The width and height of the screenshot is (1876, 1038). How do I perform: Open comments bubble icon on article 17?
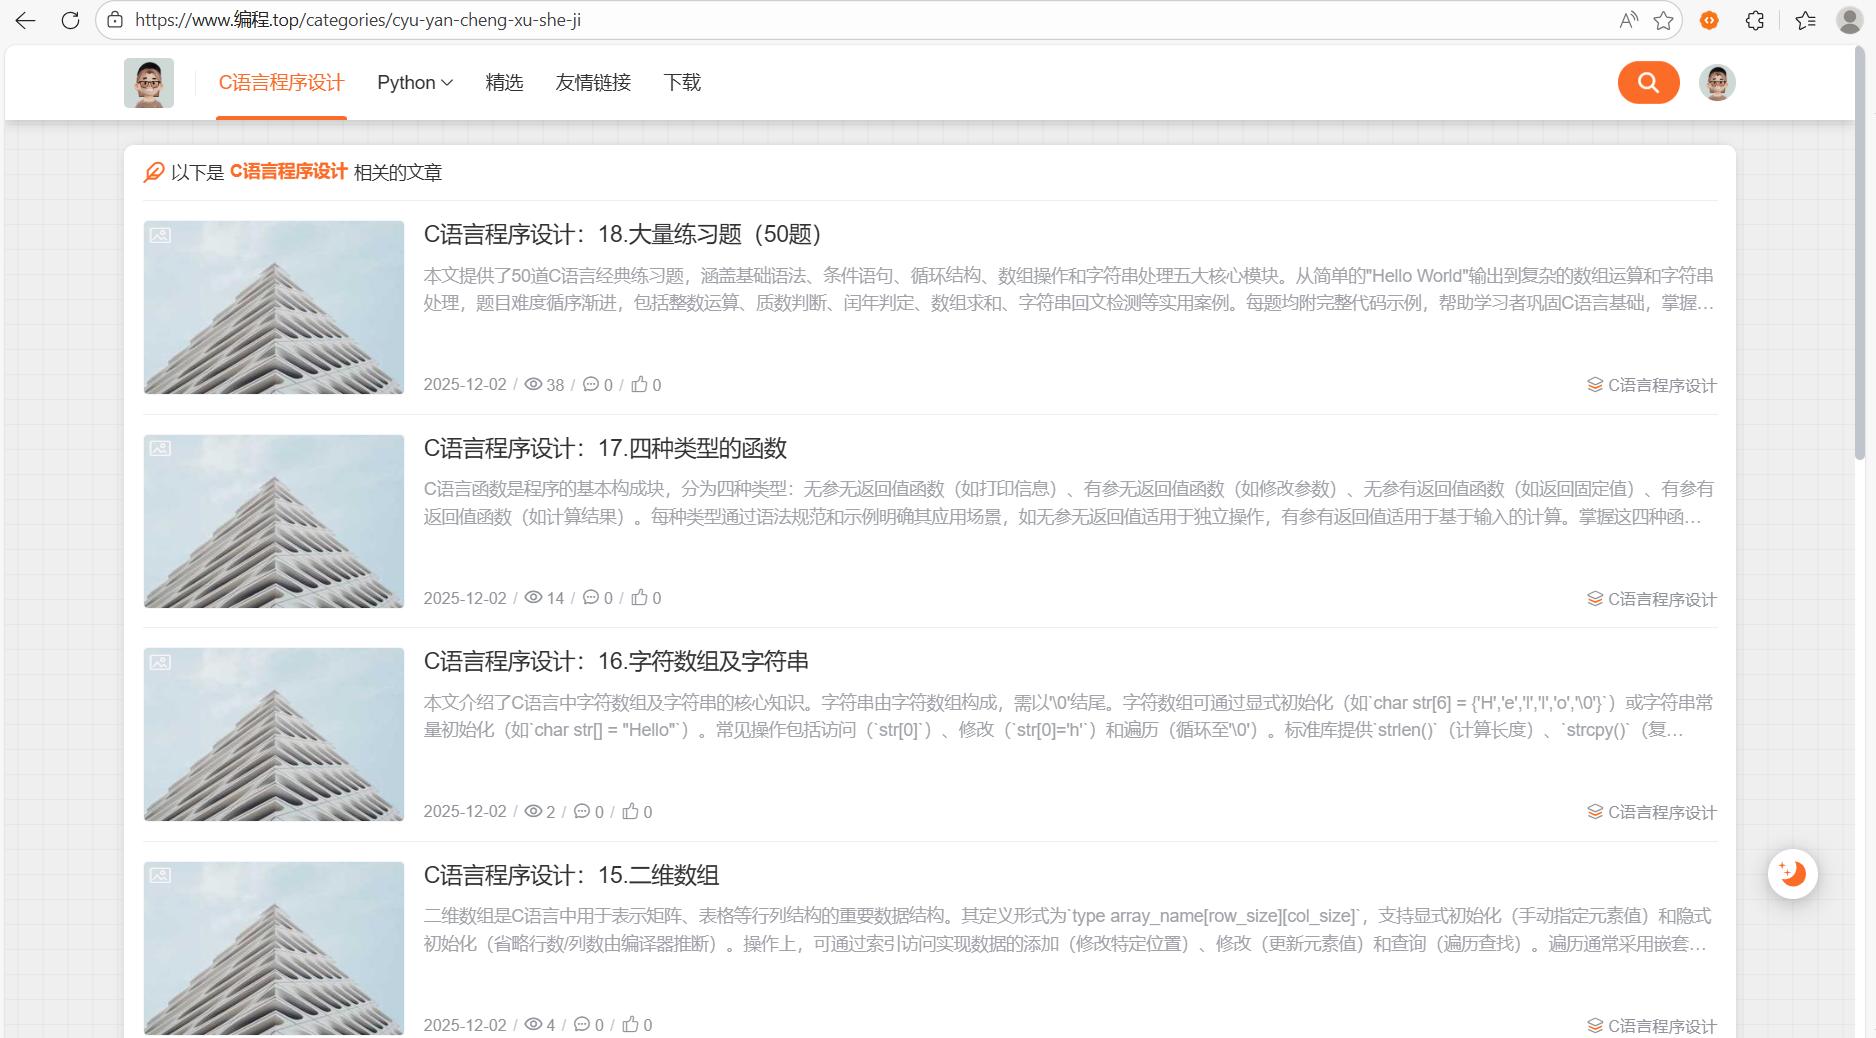(590, 597)
